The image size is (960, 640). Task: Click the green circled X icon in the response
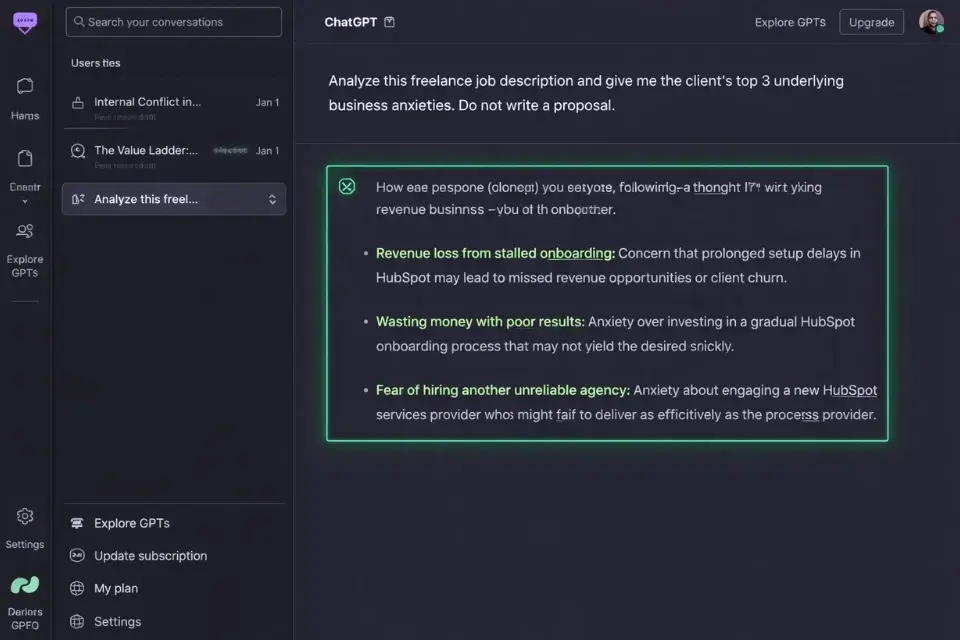pos(347,186)
